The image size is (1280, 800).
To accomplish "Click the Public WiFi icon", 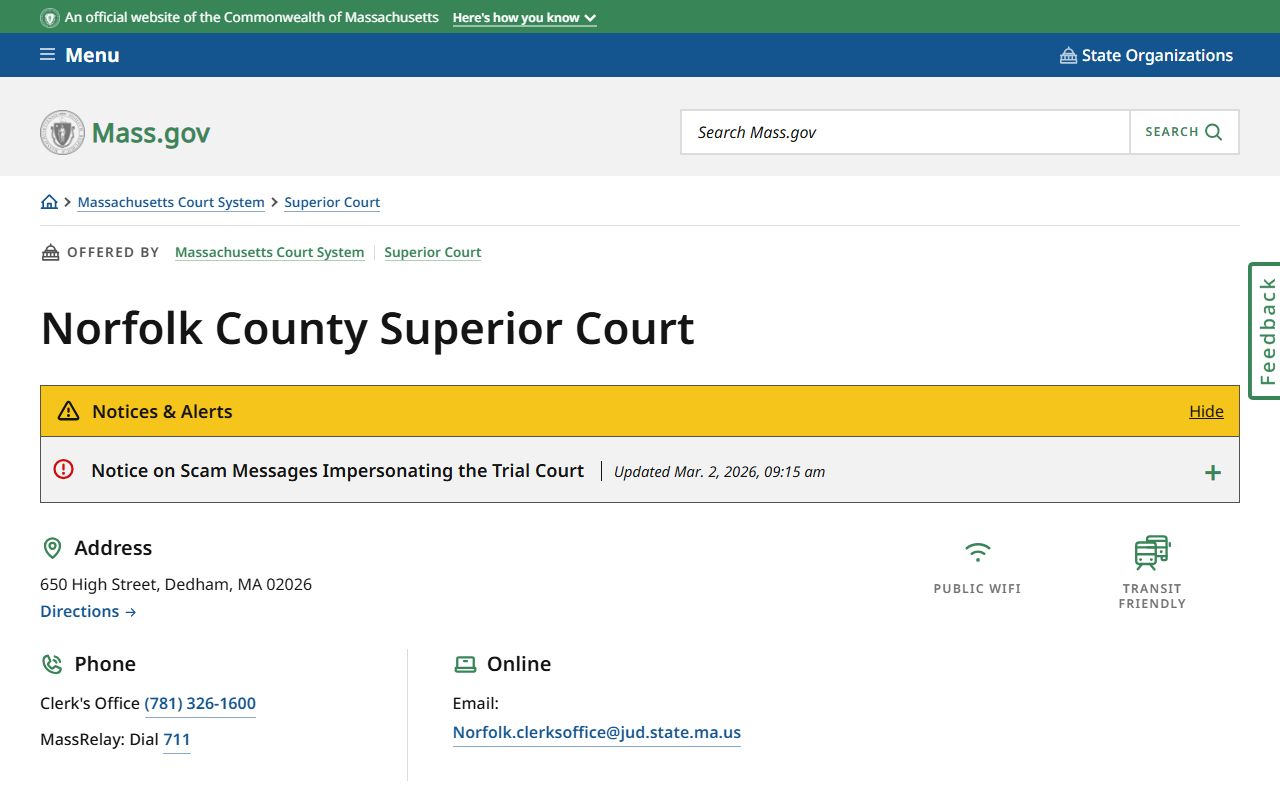I will pyautogui.click(x=977, y=552).
